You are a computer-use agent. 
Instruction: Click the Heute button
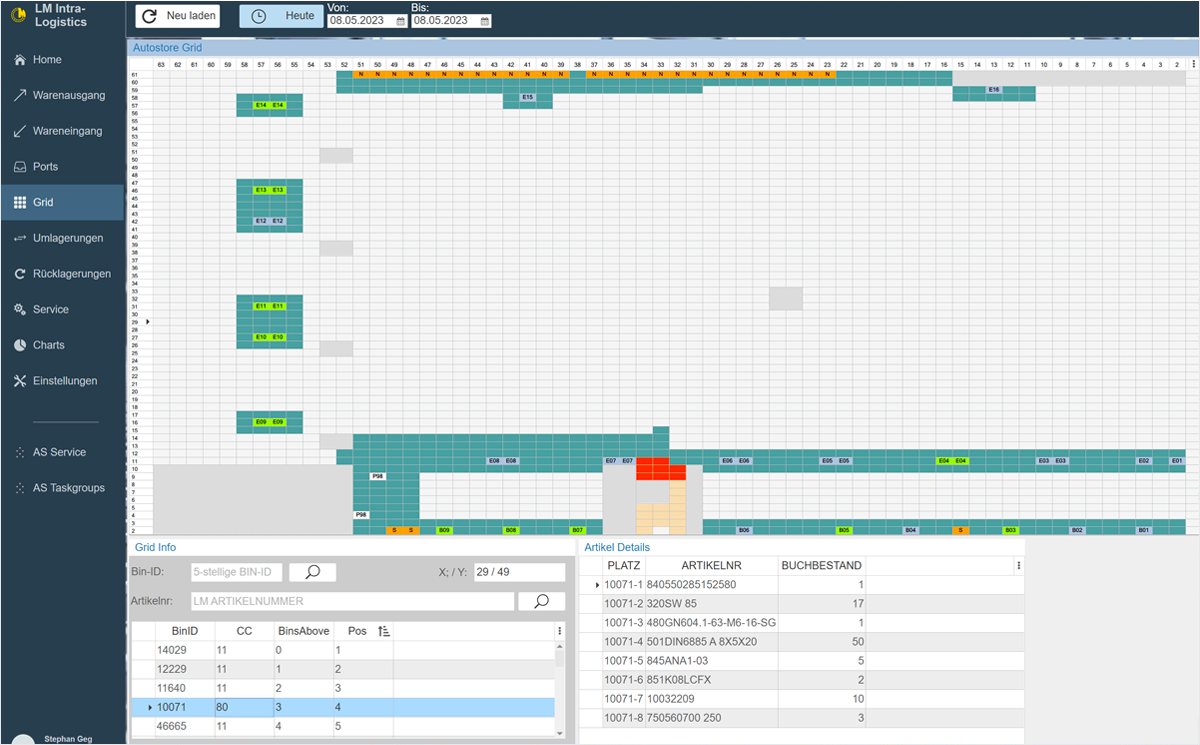[x=282, y=16]
